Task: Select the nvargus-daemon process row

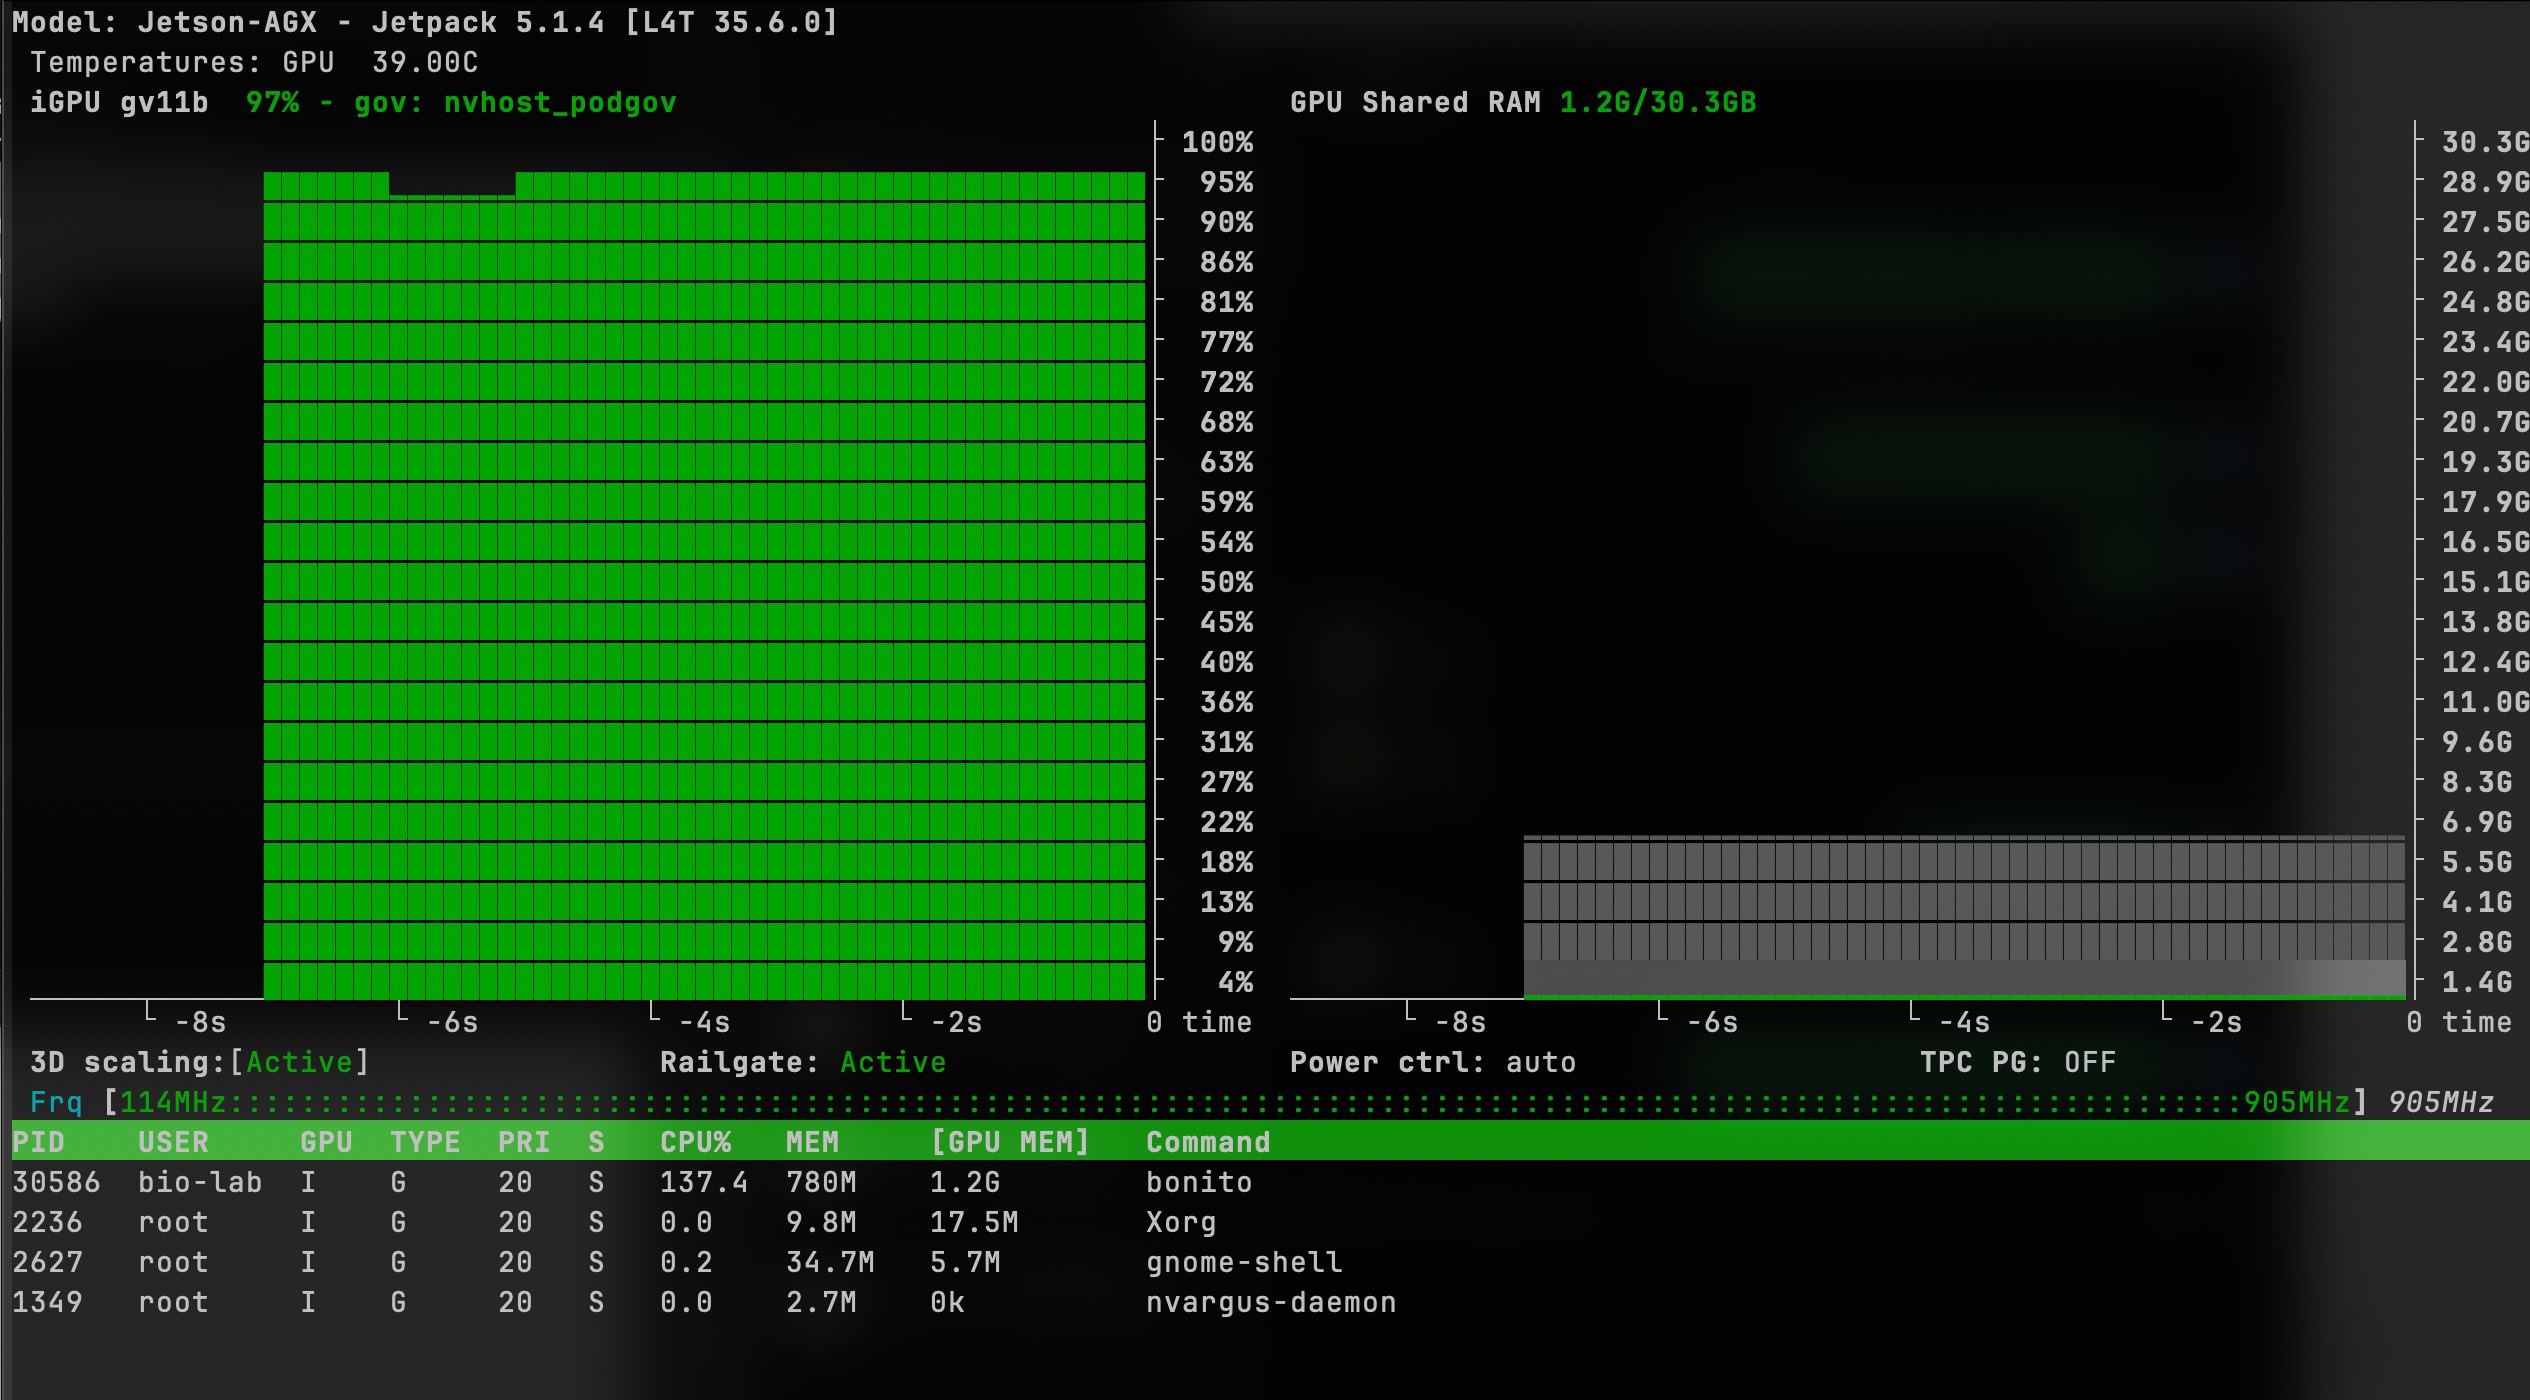Action: (x=1265, y=1302)
